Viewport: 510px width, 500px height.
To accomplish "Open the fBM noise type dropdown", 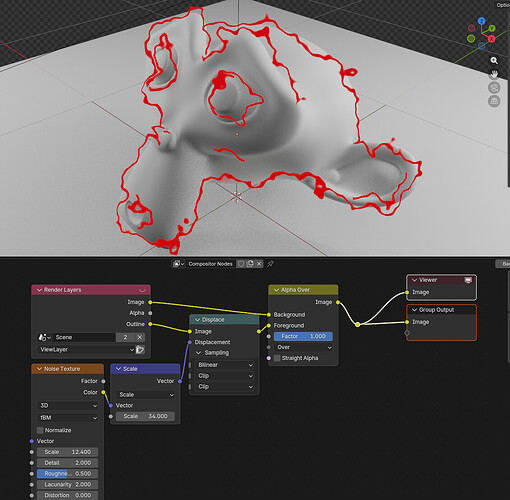I will 68,418.
